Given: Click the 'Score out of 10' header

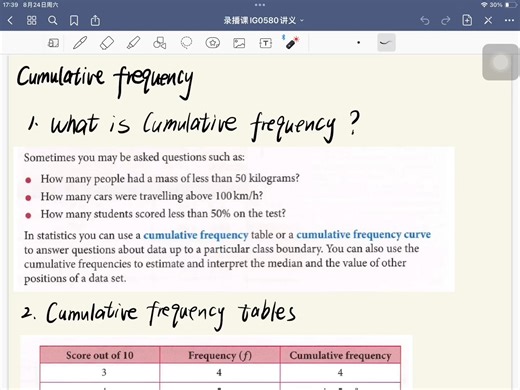Looking at the screenshot, I should [100, 355].
